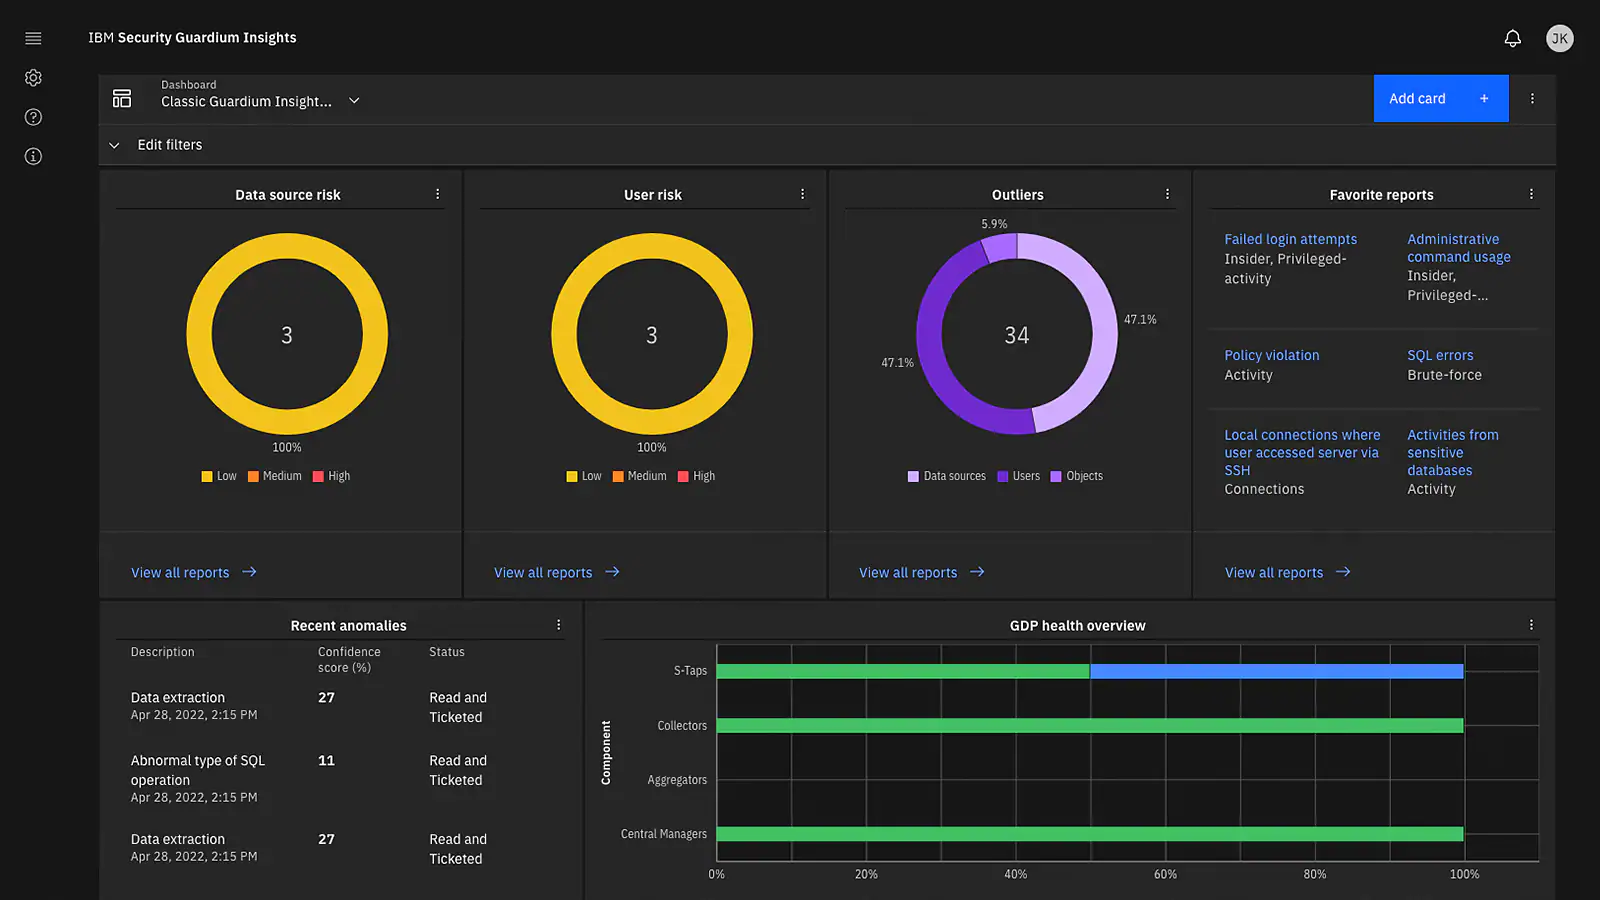View all reports in Favorite reports
The image size is (1600, 900).
1274,572
